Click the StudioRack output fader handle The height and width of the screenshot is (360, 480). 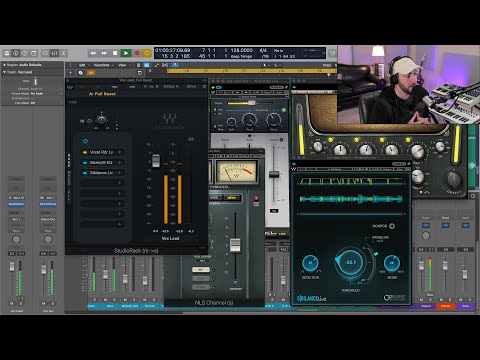(x=156, y=161)
